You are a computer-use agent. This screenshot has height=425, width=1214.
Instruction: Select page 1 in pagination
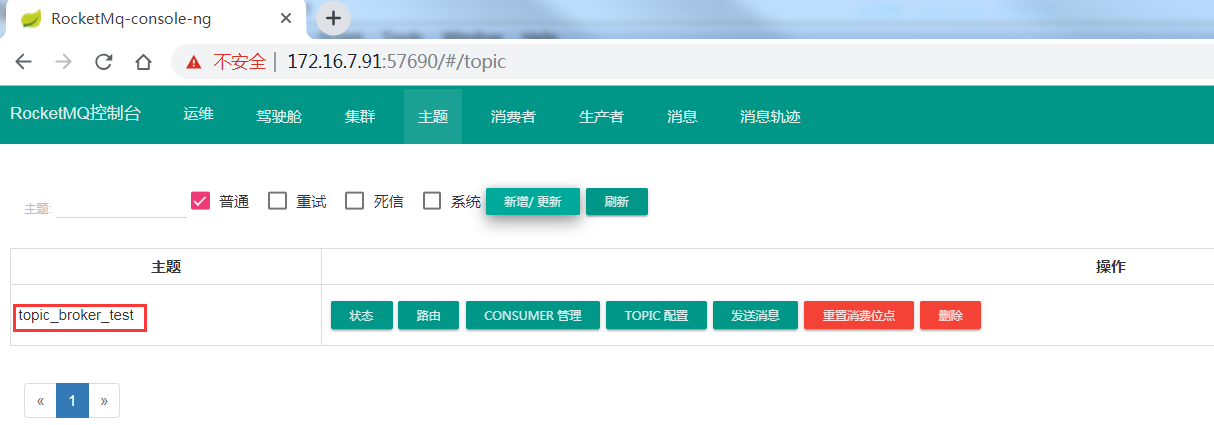tap(72, 400)
